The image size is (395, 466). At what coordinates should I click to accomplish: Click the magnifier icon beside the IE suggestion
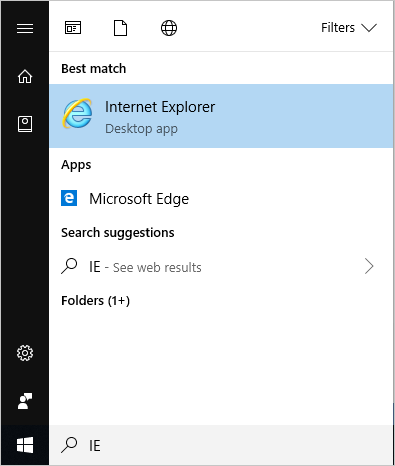pyautogui.click(x=69, y=266)
